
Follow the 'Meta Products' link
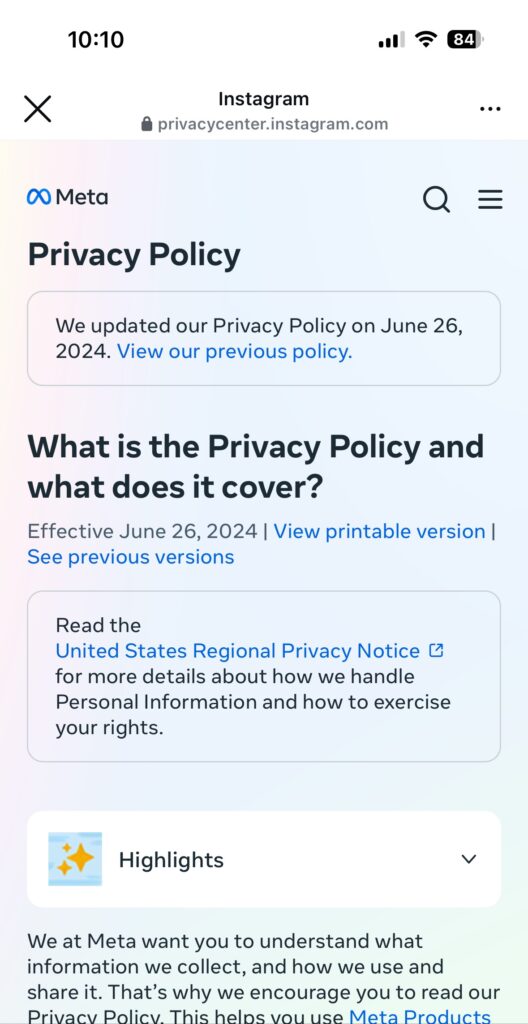point(420,1016)
